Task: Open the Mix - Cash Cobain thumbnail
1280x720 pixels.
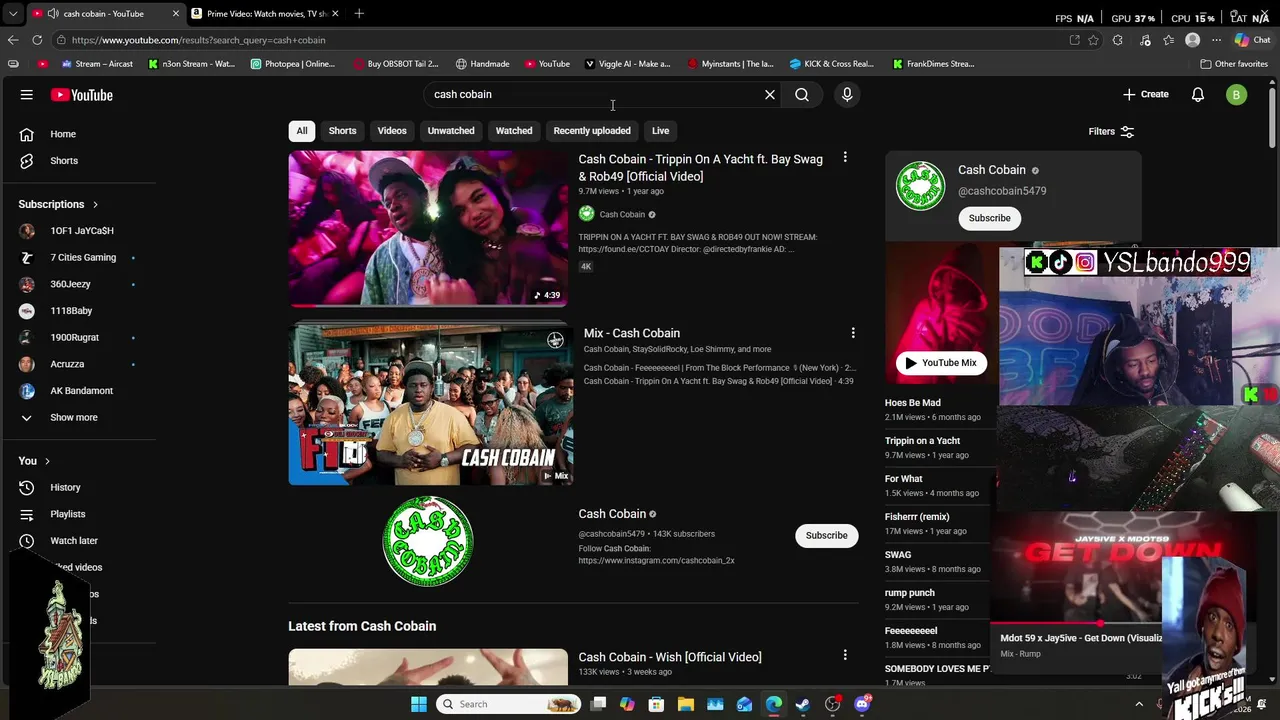Action: point(431,404)
